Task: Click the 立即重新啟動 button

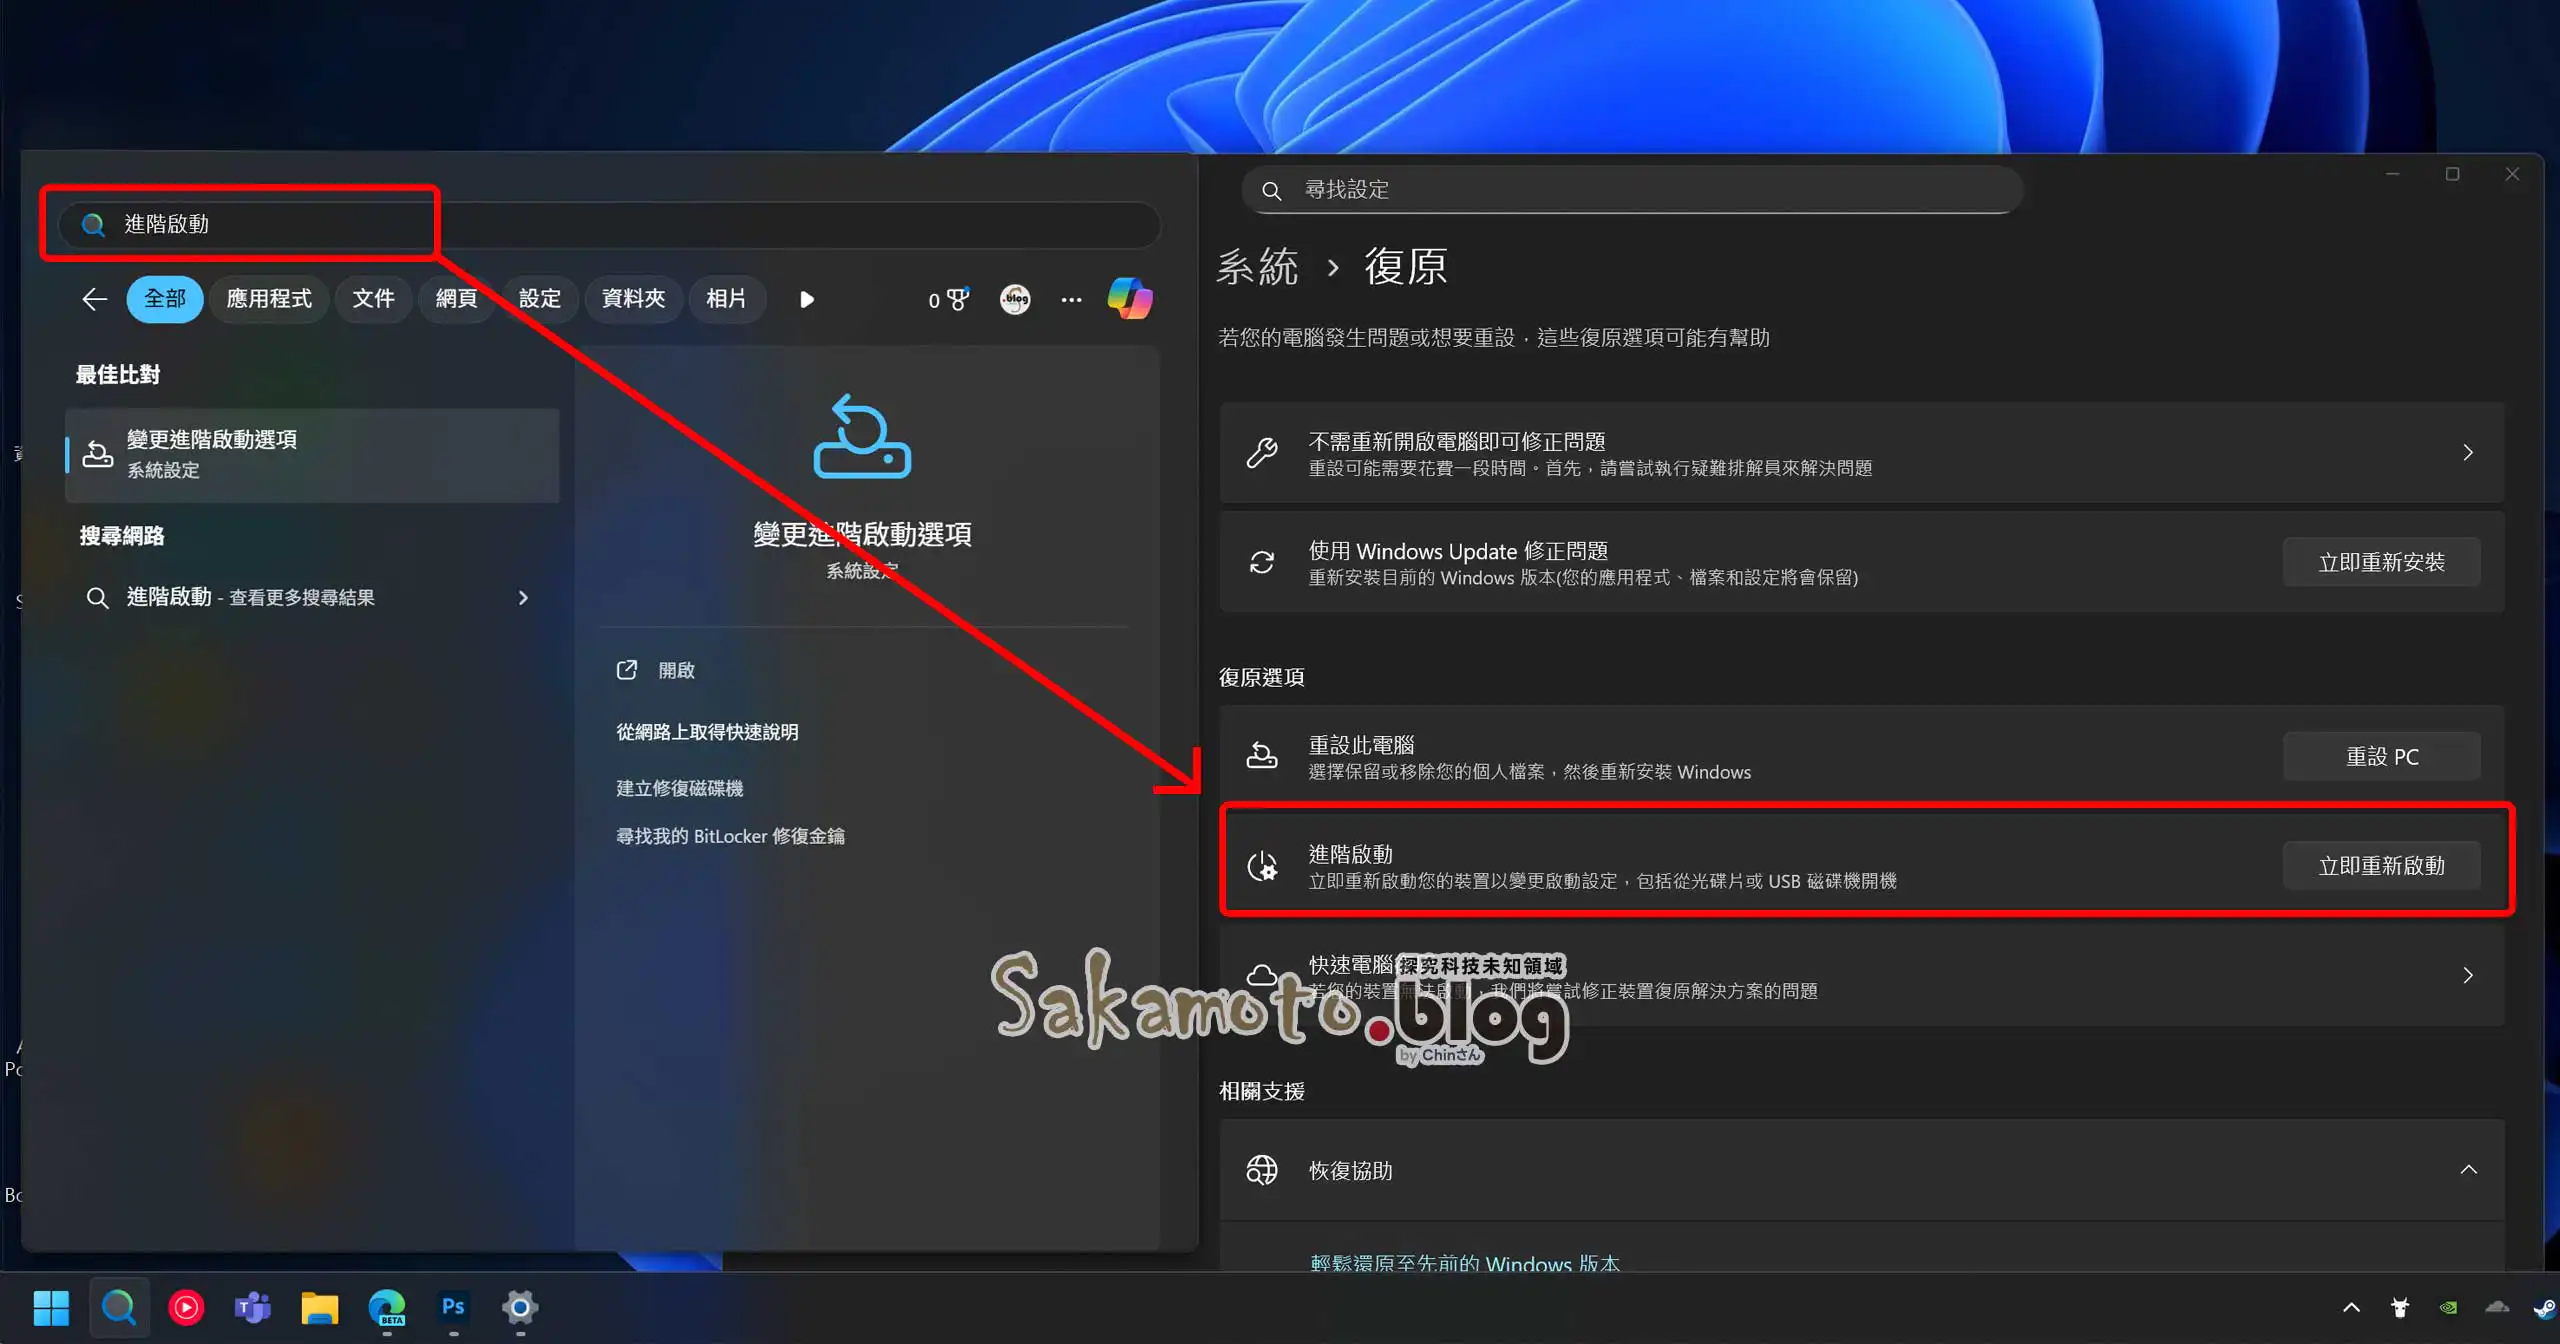Action: [2382, 865]
